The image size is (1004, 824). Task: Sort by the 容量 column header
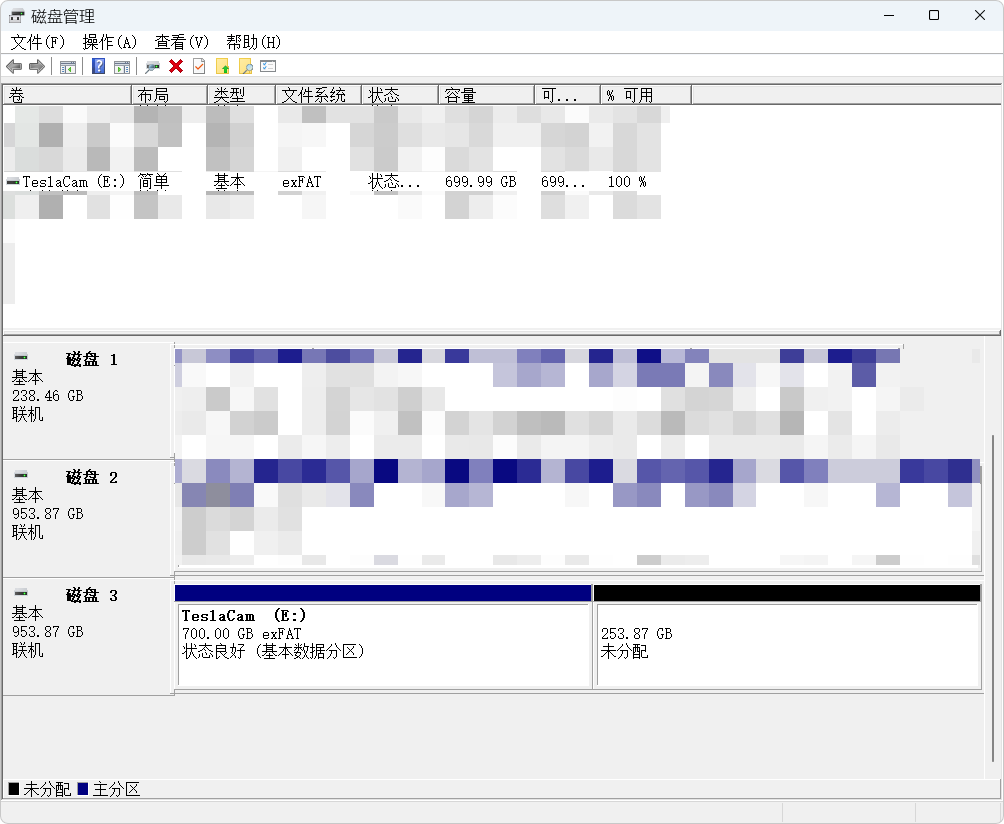487,95
